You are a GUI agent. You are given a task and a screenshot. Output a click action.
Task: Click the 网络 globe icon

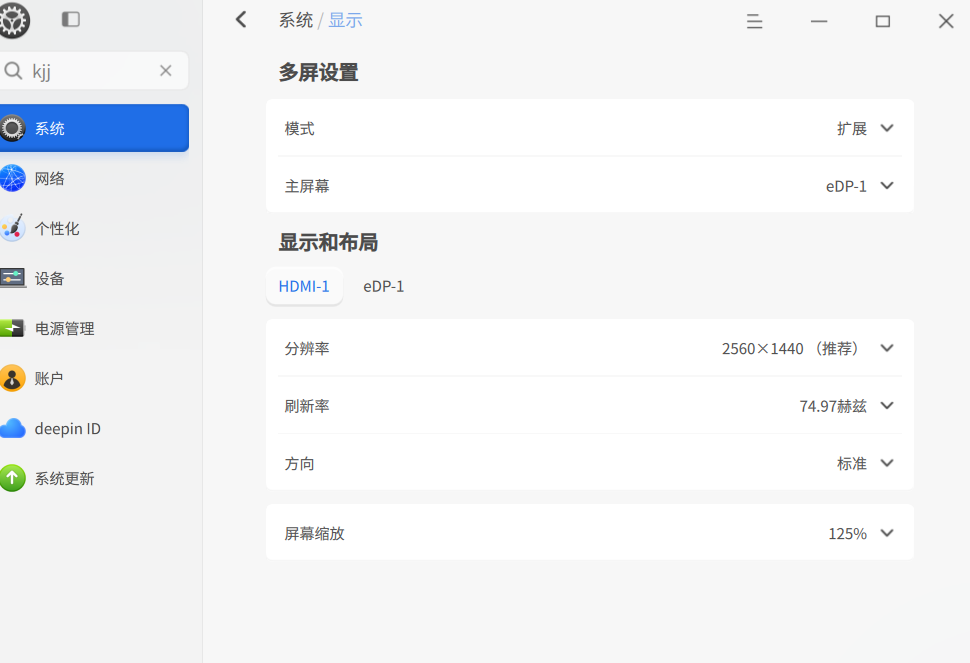(12, 178)
